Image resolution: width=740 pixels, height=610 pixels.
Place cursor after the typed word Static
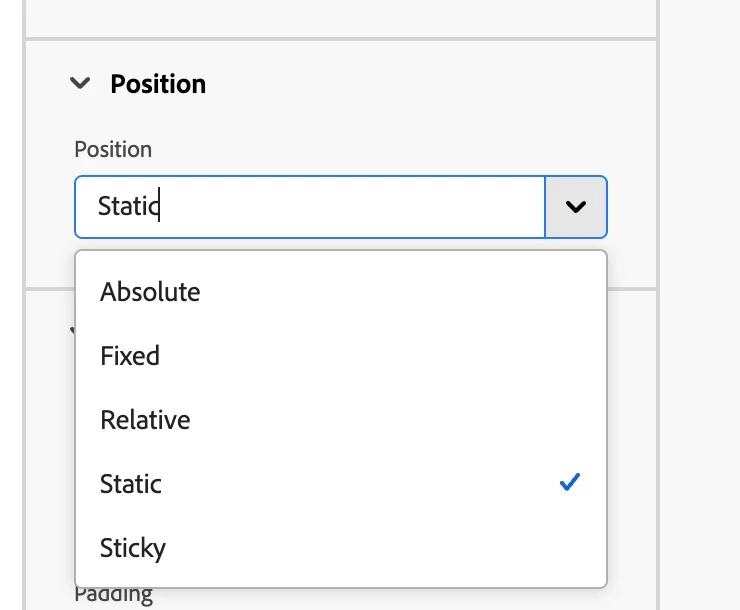point(161,207)
